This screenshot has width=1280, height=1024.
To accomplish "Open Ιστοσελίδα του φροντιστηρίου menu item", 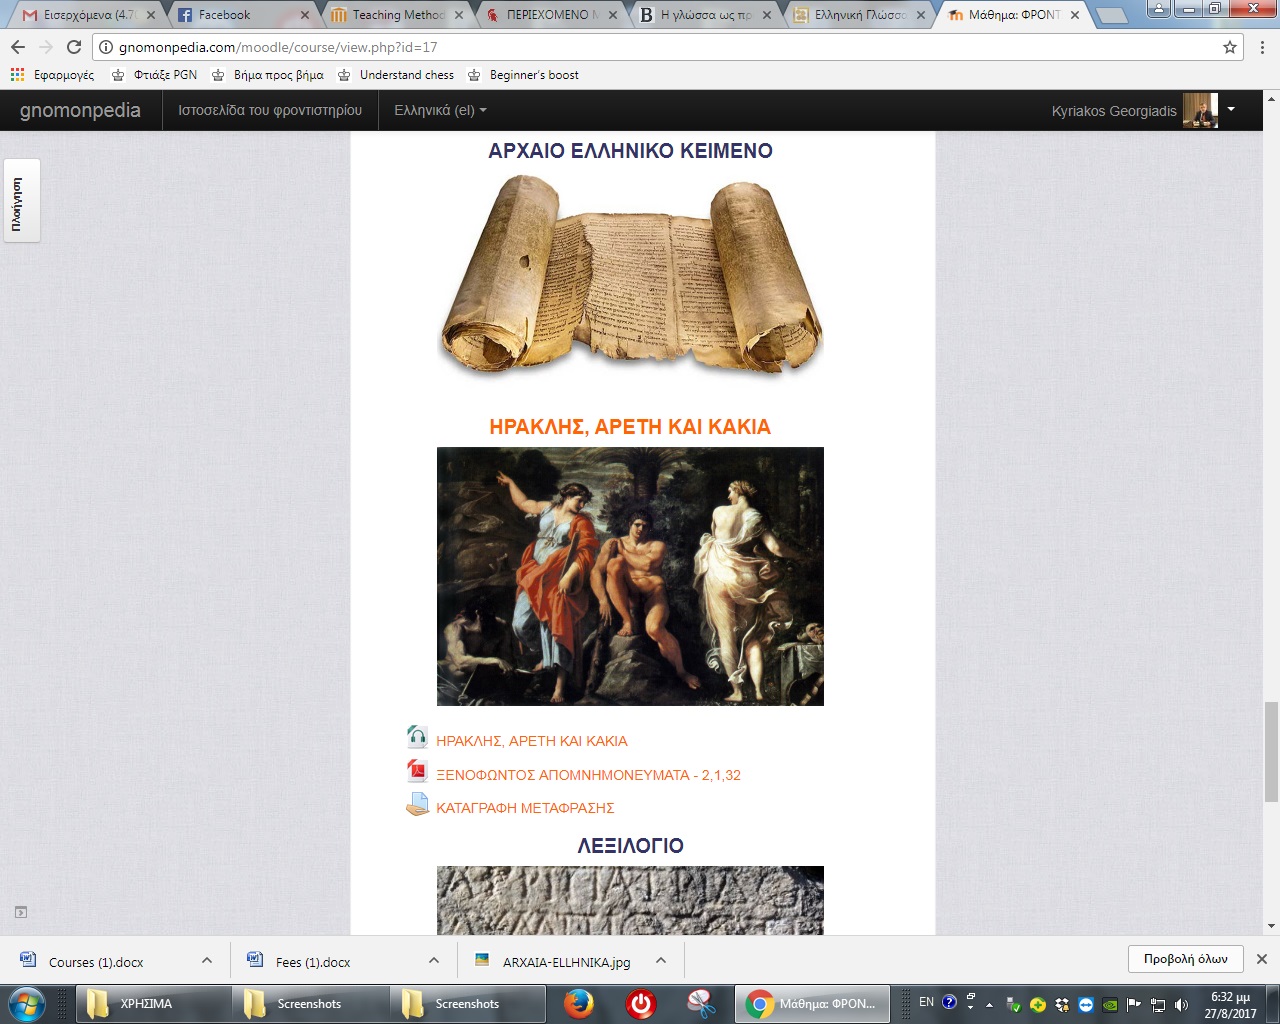I will [x=270, y=110].
